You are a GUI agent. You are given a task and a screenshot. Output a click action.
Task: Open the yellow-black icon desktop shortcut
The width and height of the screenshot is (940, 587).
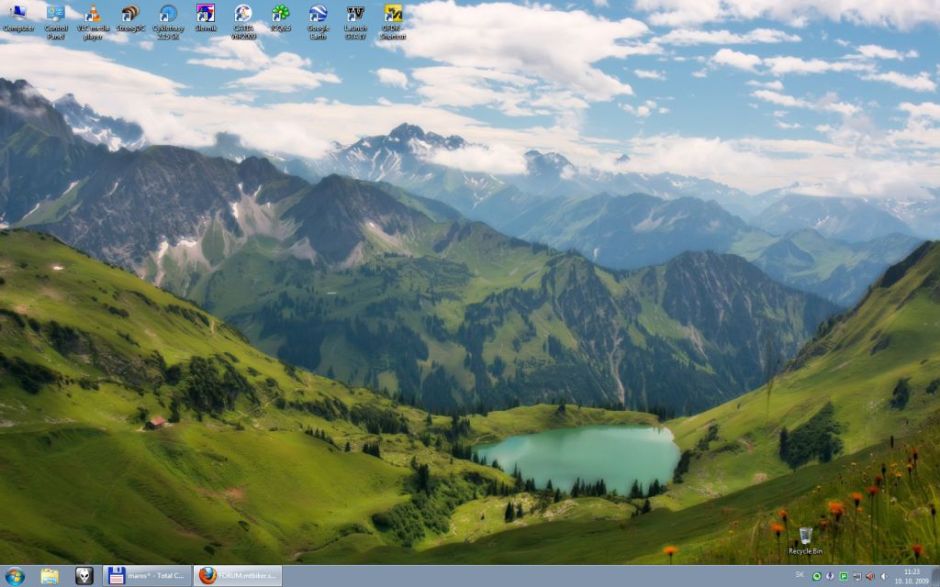[x=393, y=16]
